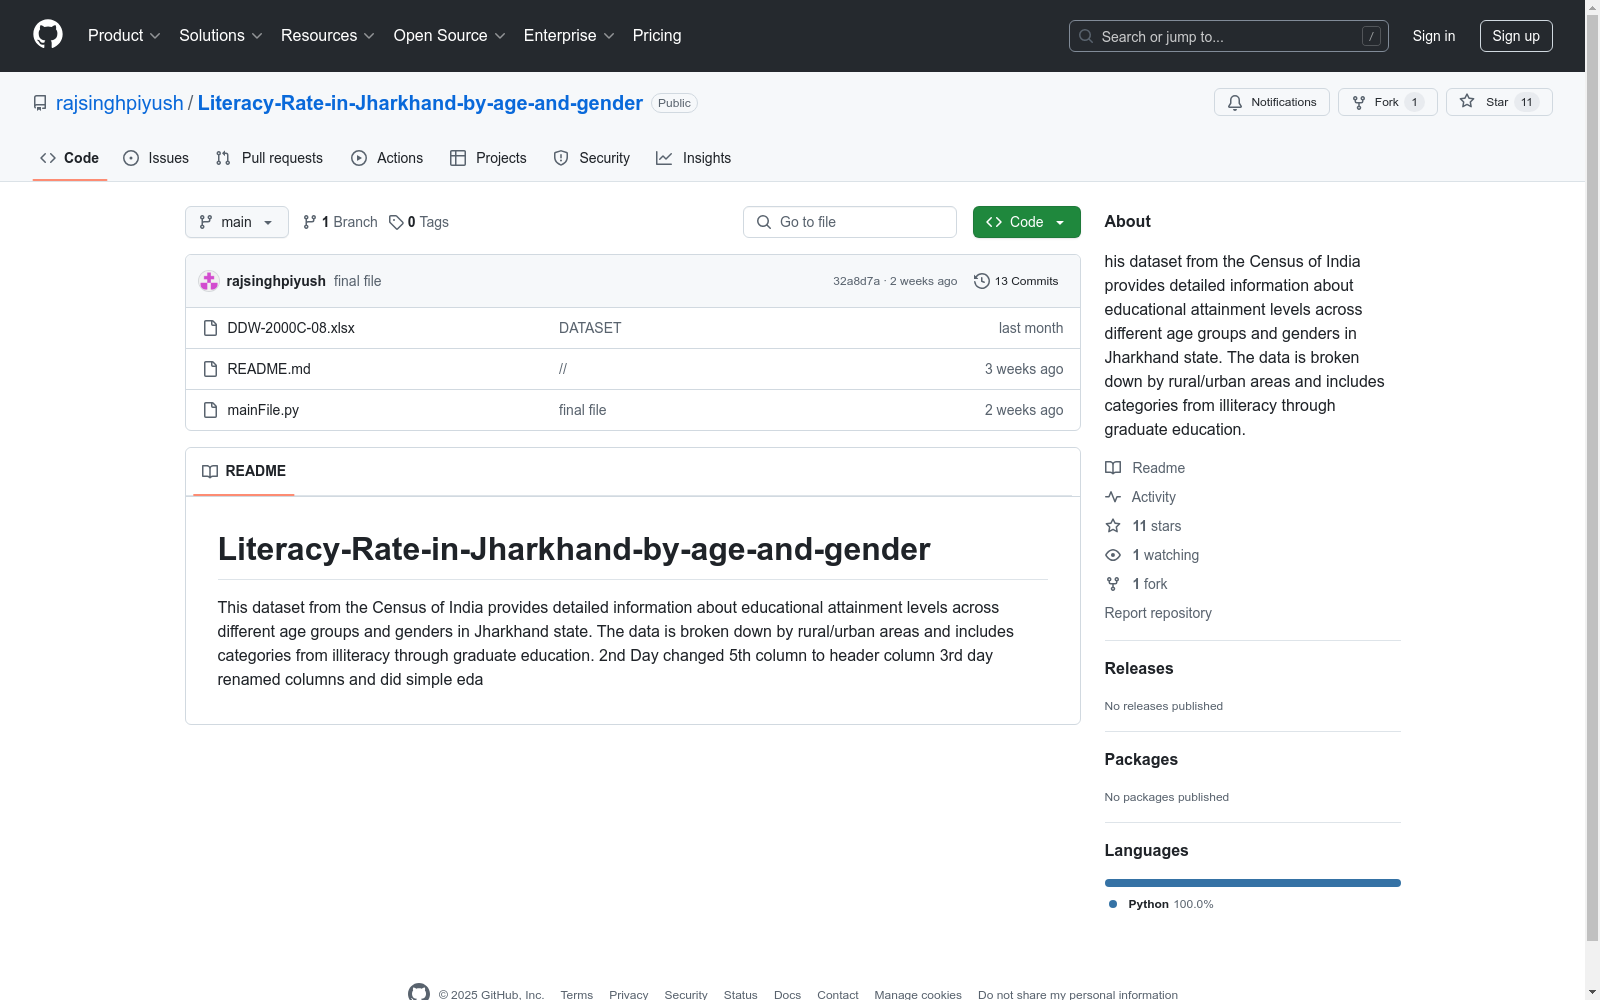Open rajsinghpiyush owner profile link
This screenshot has width=1600, height=1000.
pos(120,103)
